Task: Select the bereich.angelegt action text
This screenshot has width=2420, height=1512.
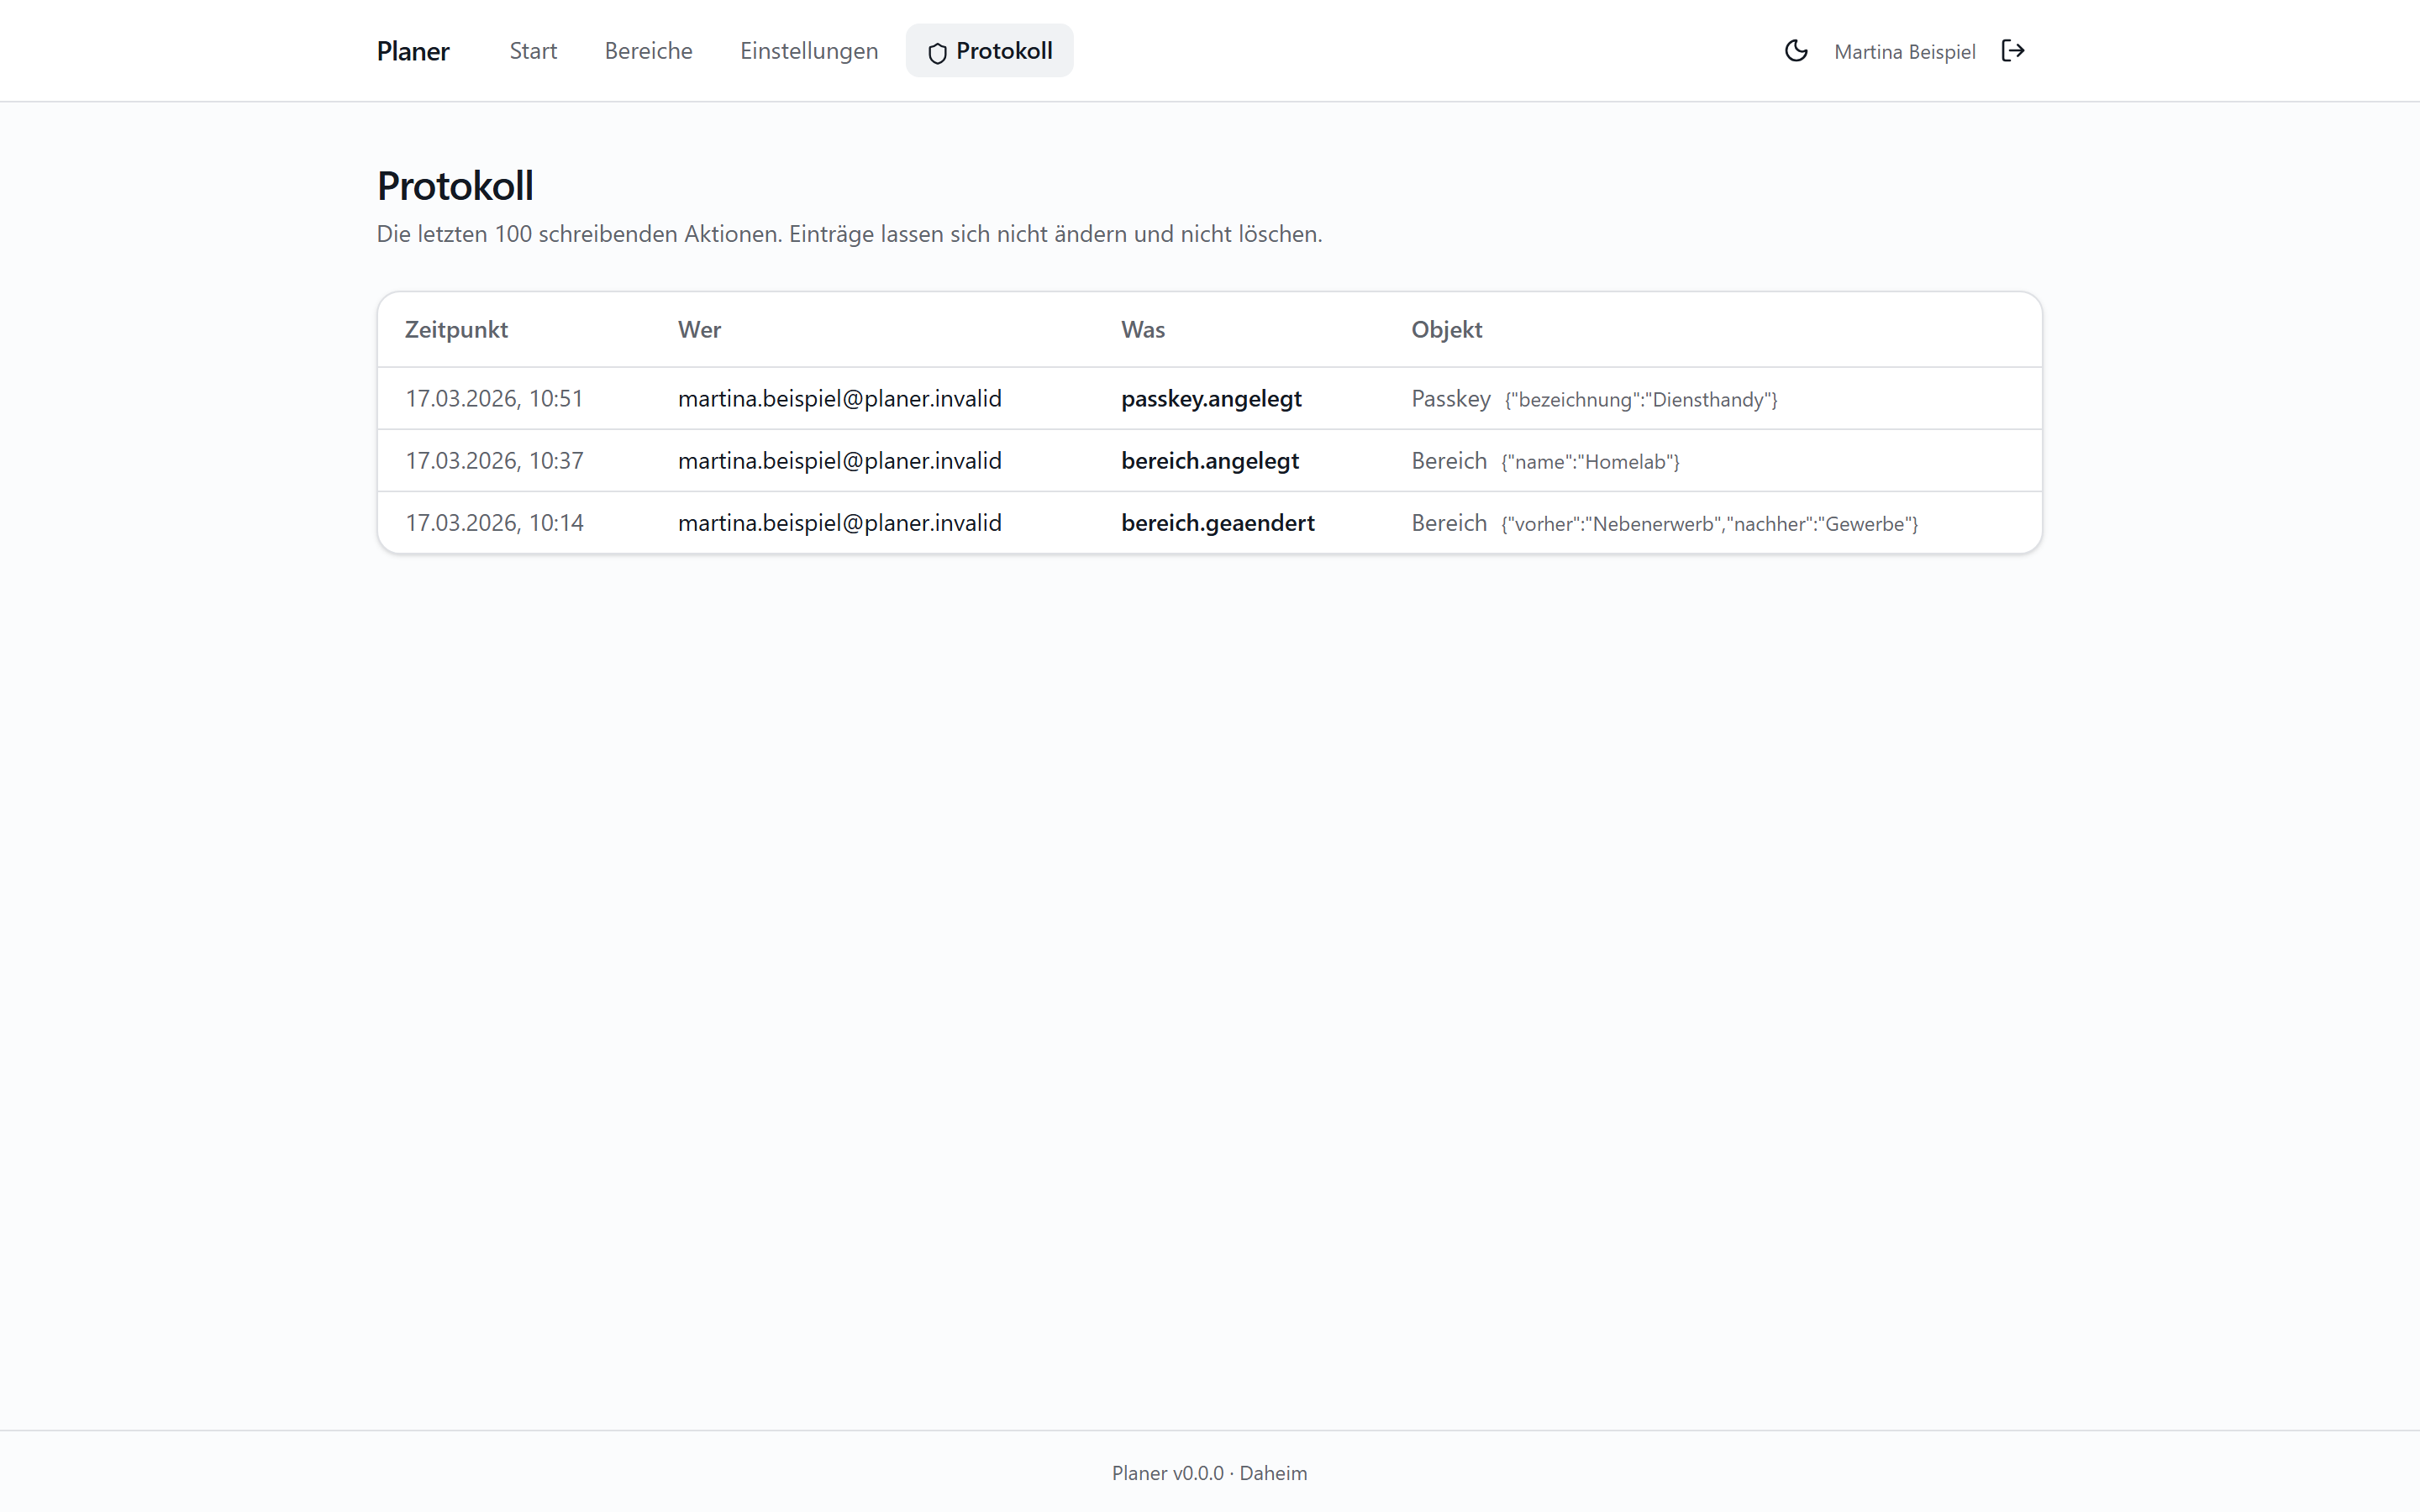Action: click(x=1209, y=461)
